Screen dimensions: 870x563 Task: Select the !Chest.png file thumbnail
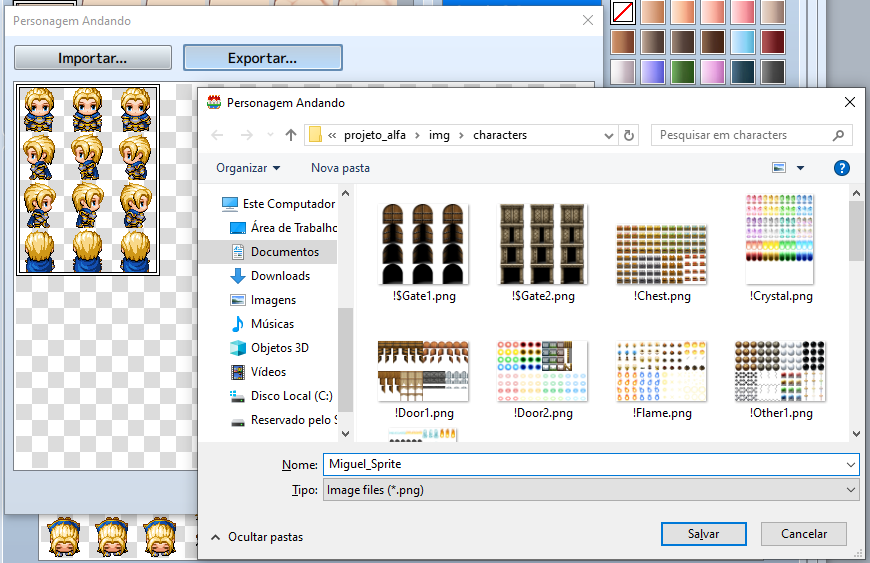661,254
